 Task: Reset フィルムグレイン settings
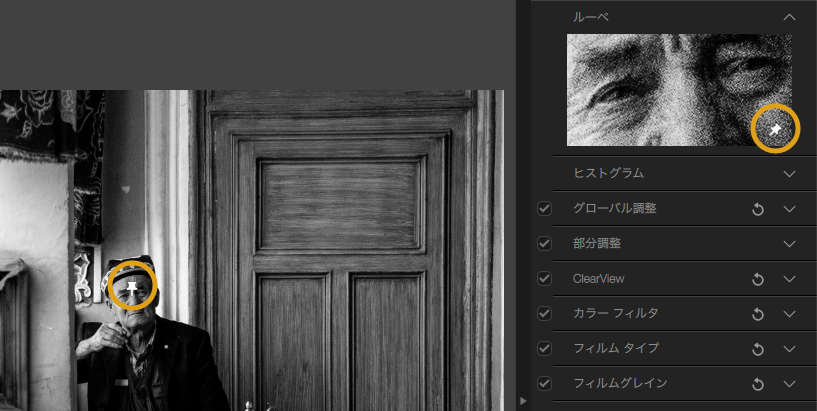(x=758, y=384)
